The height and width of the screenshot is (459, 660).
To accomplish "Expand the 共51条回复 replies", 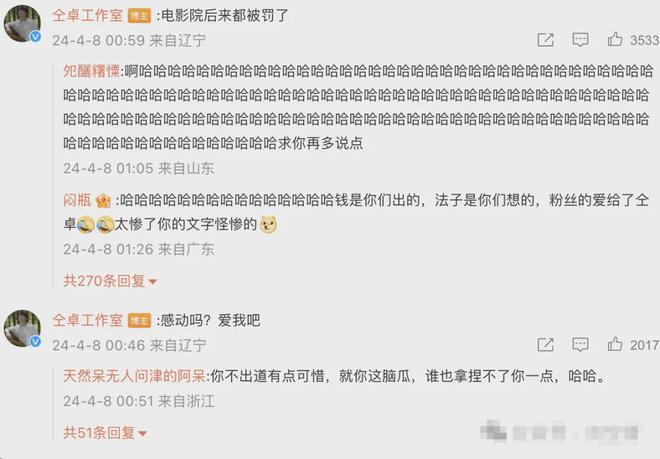I will click(105, 432).
